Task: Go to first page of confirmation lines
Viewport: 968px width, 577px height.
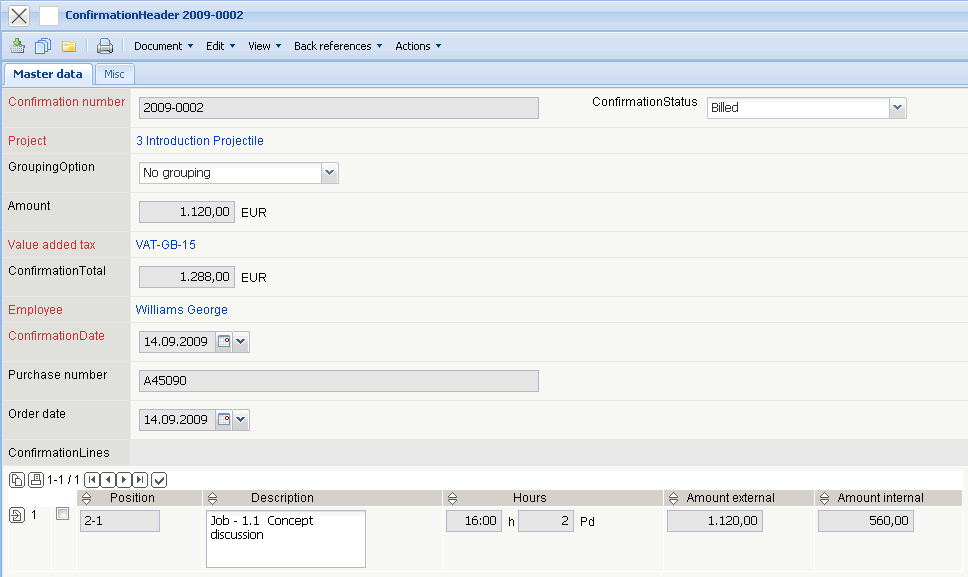Action: click(x=92, y=480)
